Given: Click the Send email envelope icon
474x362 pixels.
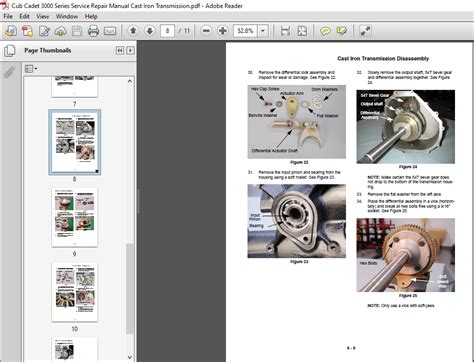Looking at the screenshot, I should pos(110,31).
